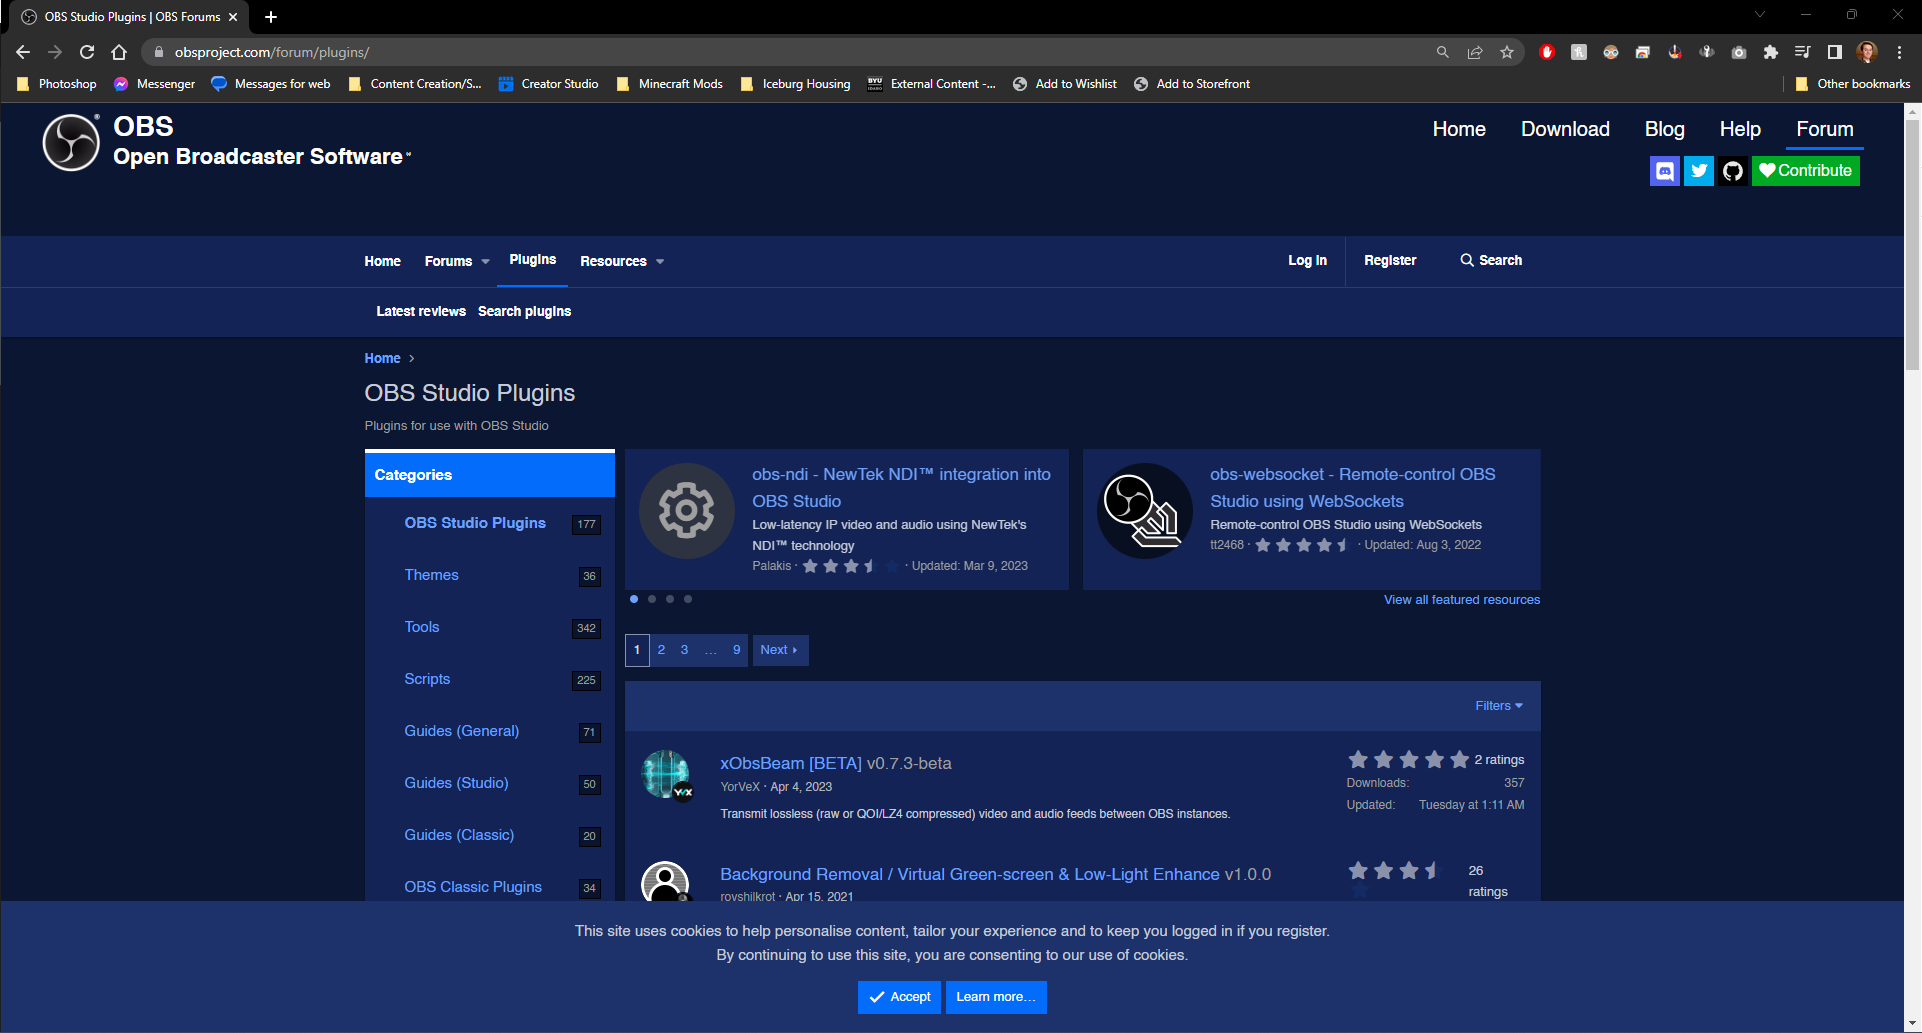Open the Extensions puzzle icon
Image resolution: width=1922 pixels, height=1033 pixels.
tap(1771, 52)
